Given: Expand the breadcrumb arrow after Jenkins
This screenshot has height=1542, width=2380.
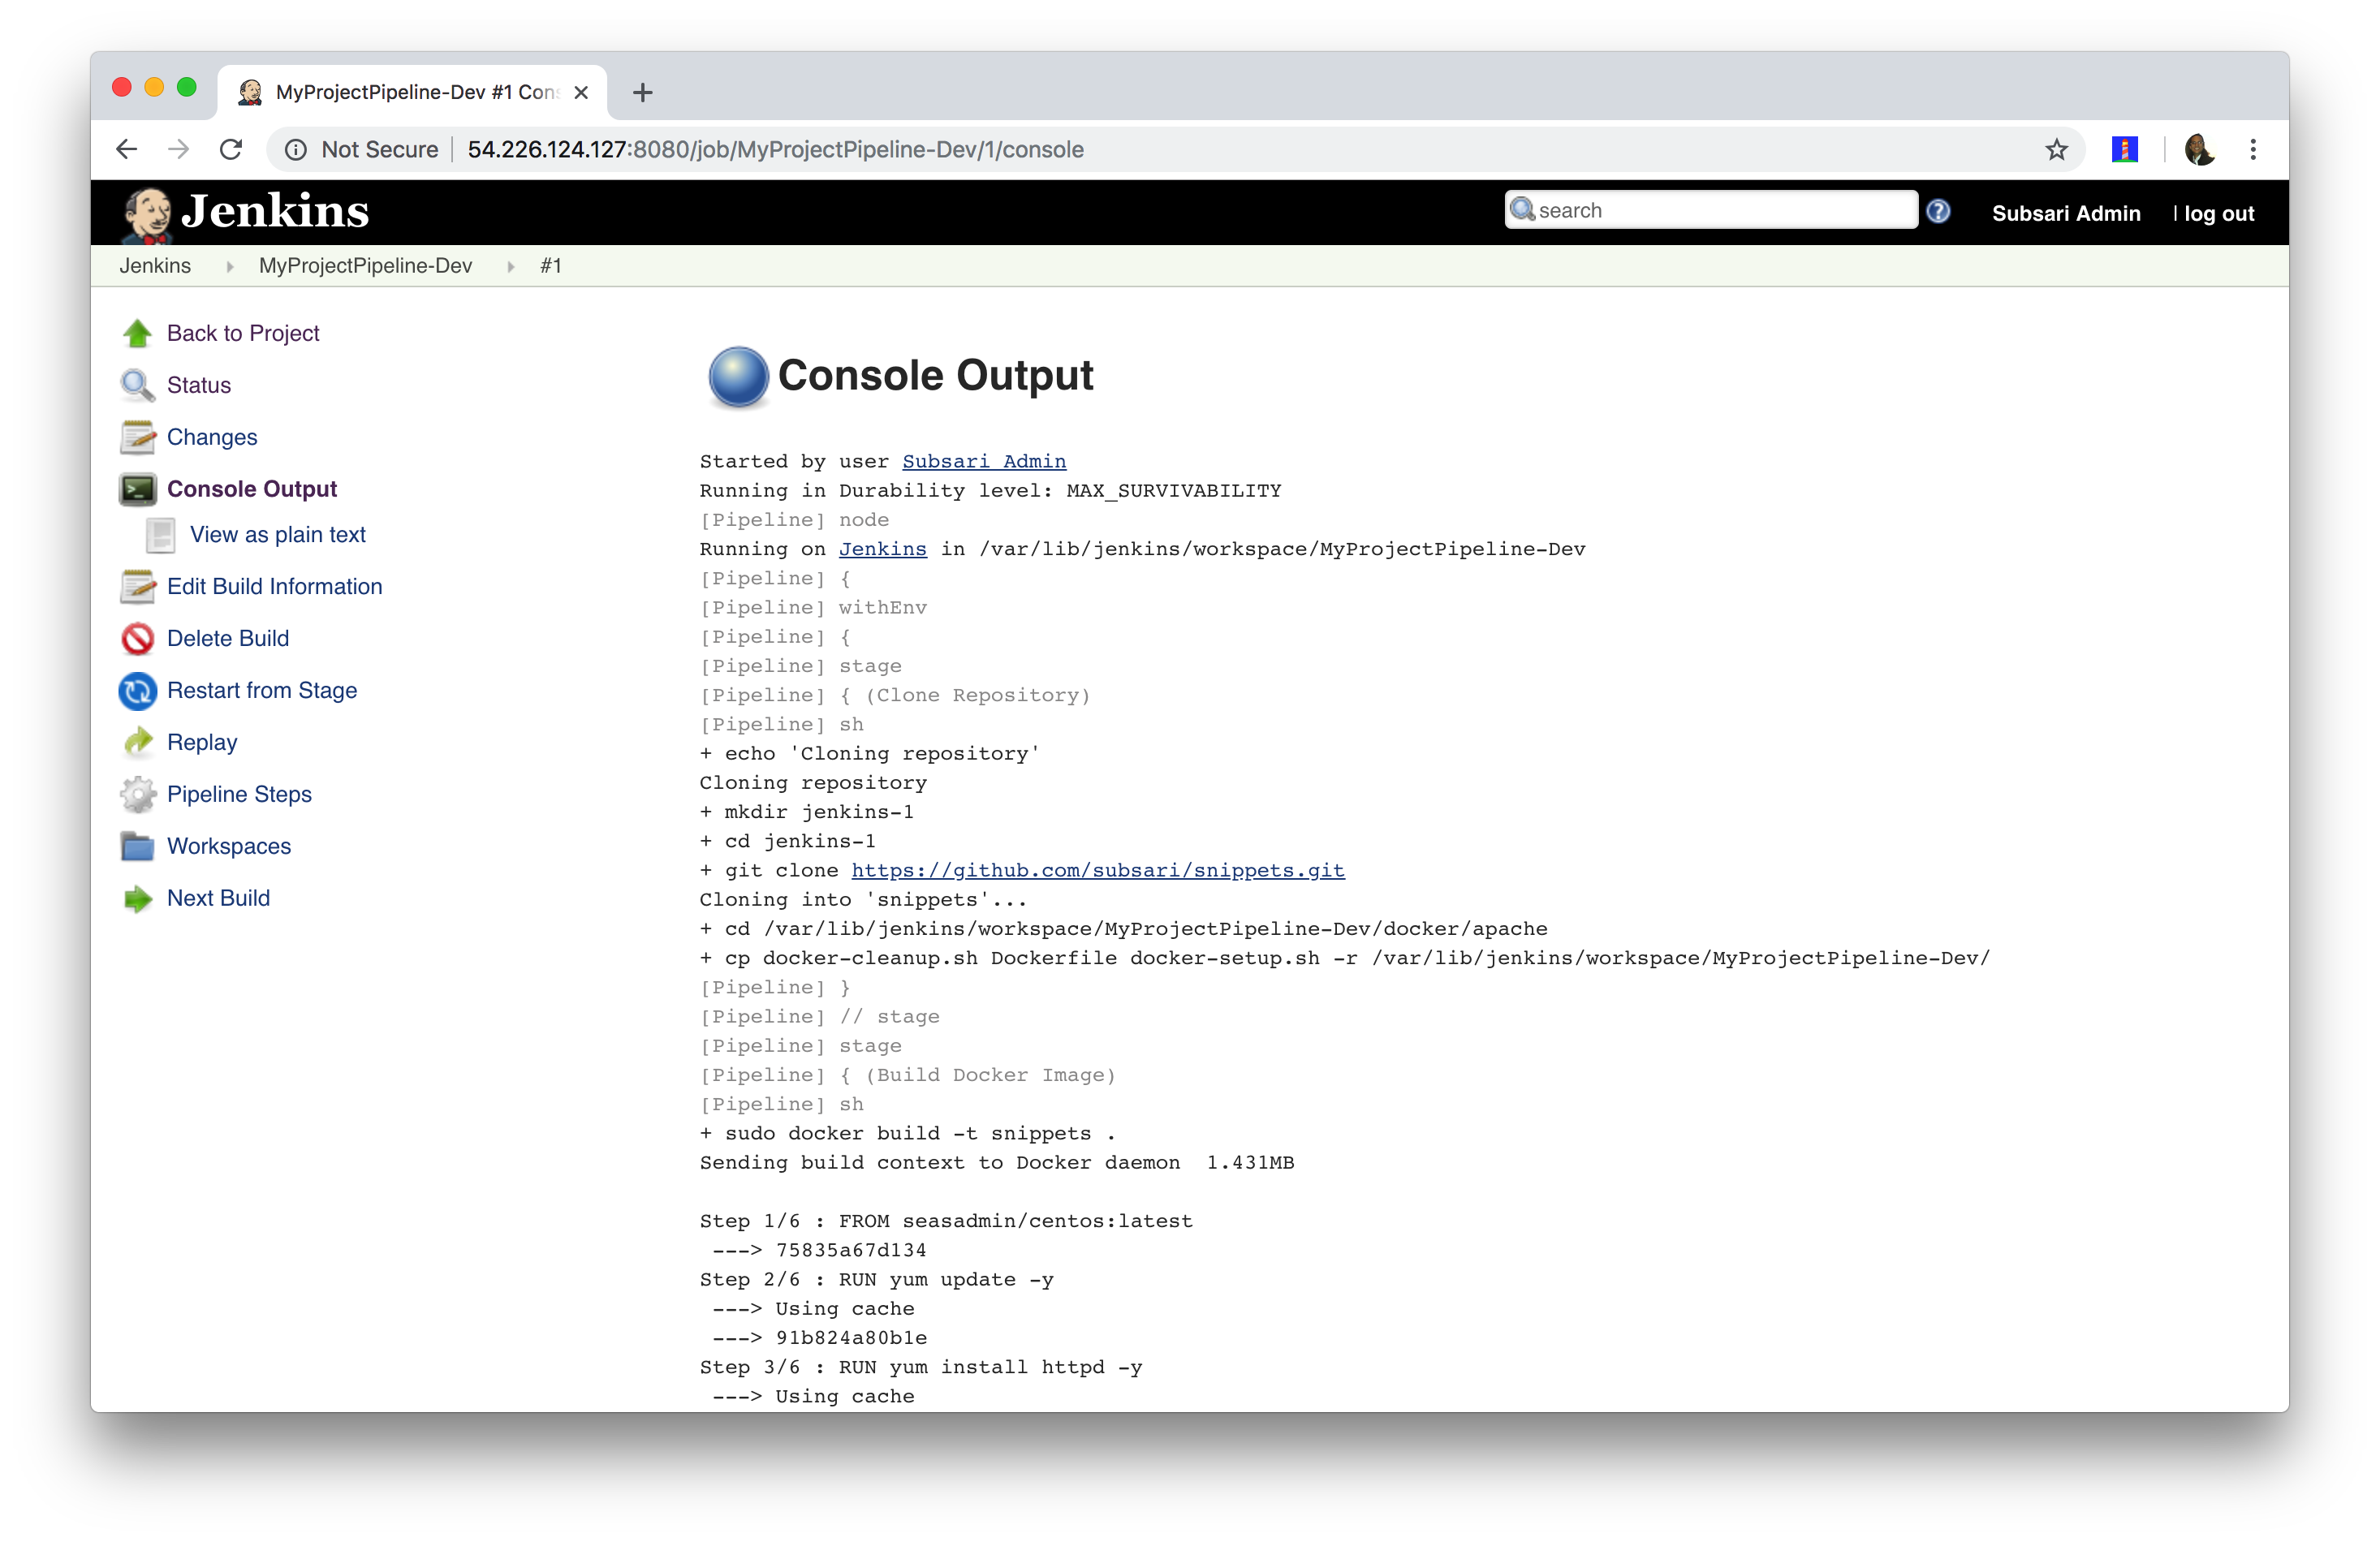Looking at the screenshot, I should click(229, 266).
